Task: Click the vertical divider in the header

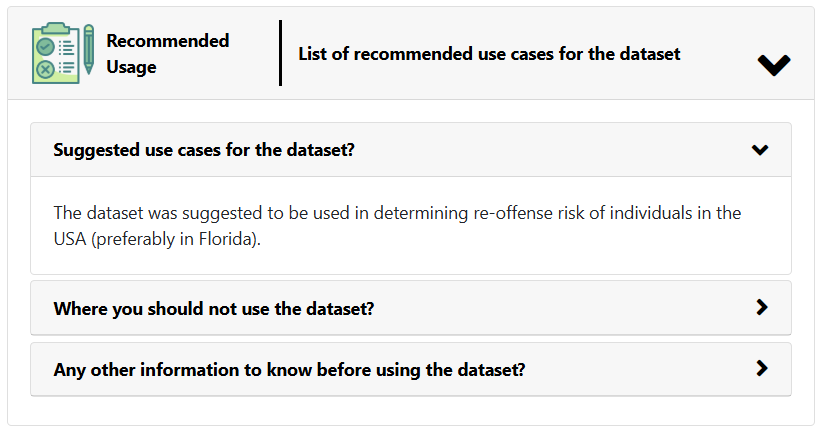Action: 280,53
